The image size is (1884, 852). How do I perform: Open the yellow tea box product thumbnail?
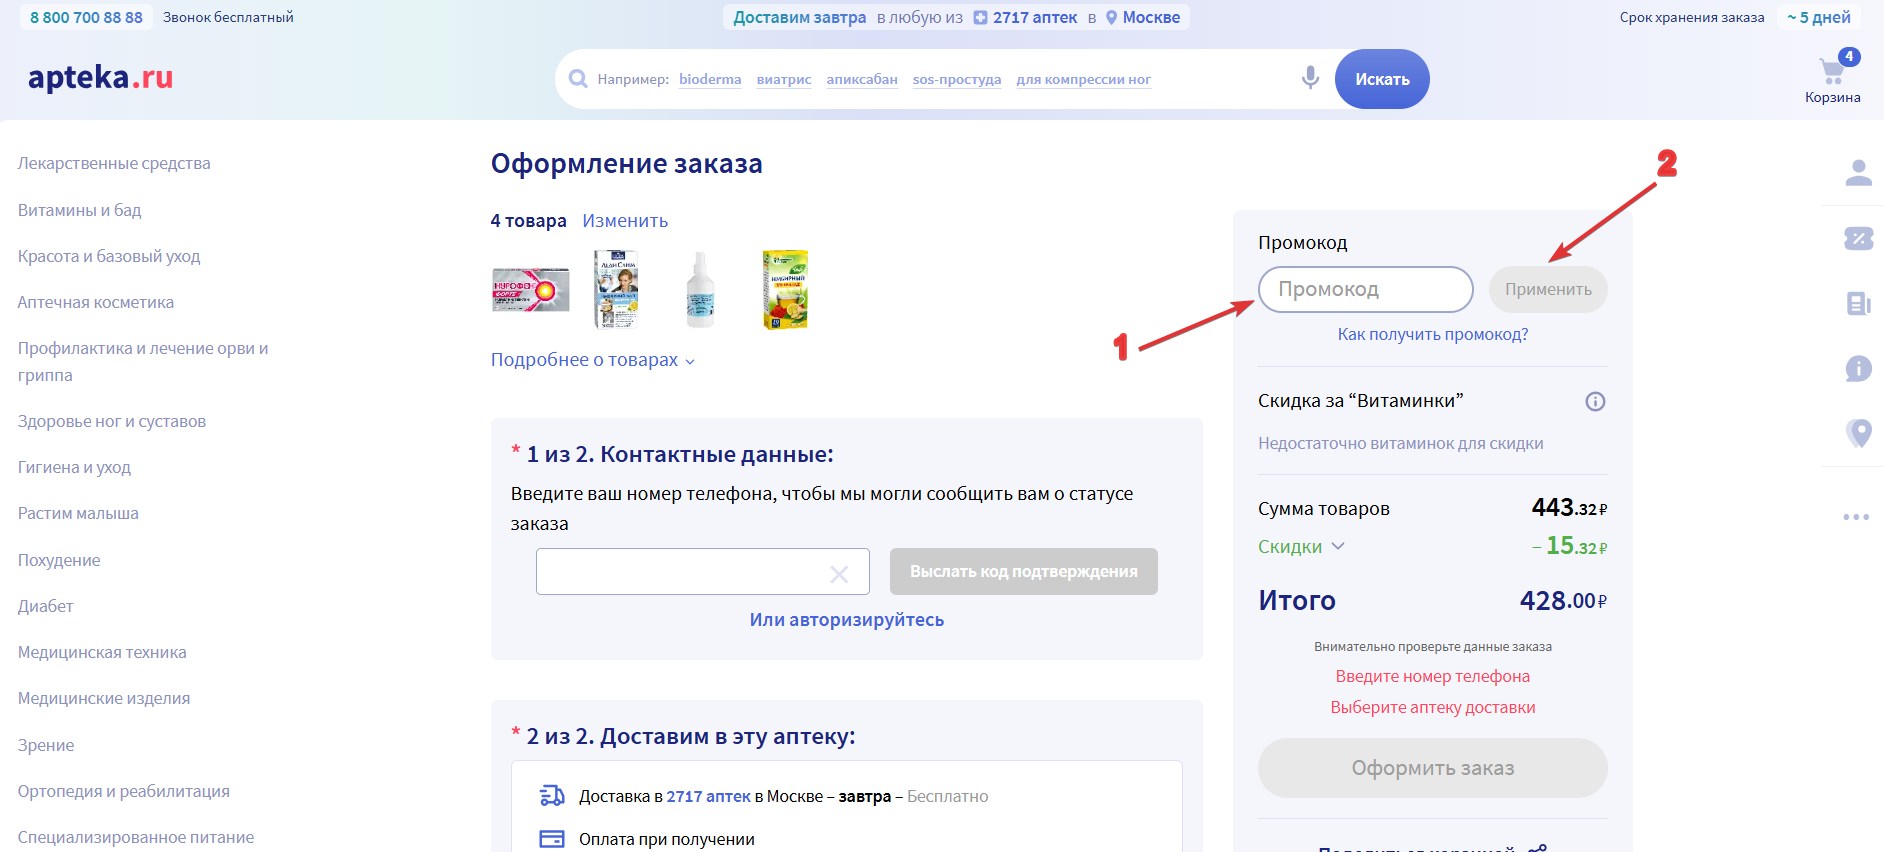click(785, 290)
